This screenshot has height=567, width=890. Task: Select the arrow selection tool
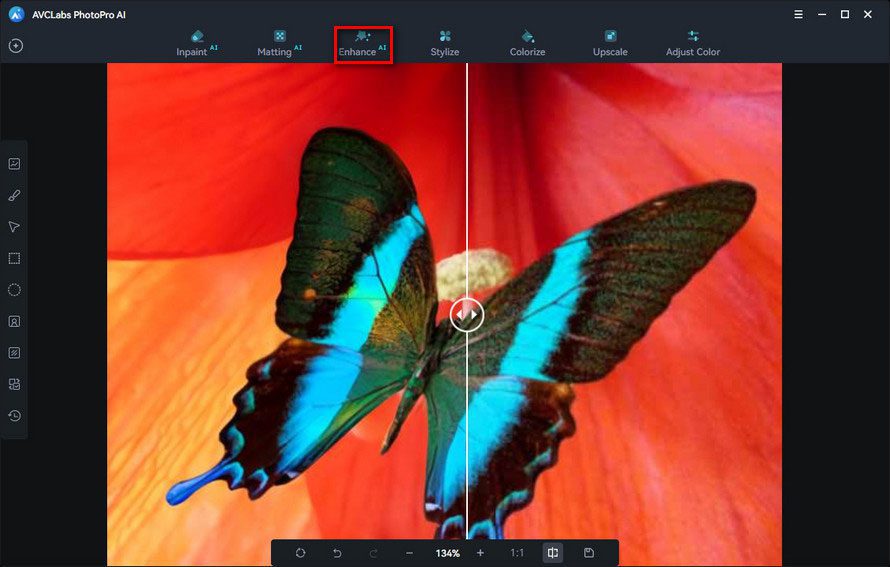pos(14,227)
